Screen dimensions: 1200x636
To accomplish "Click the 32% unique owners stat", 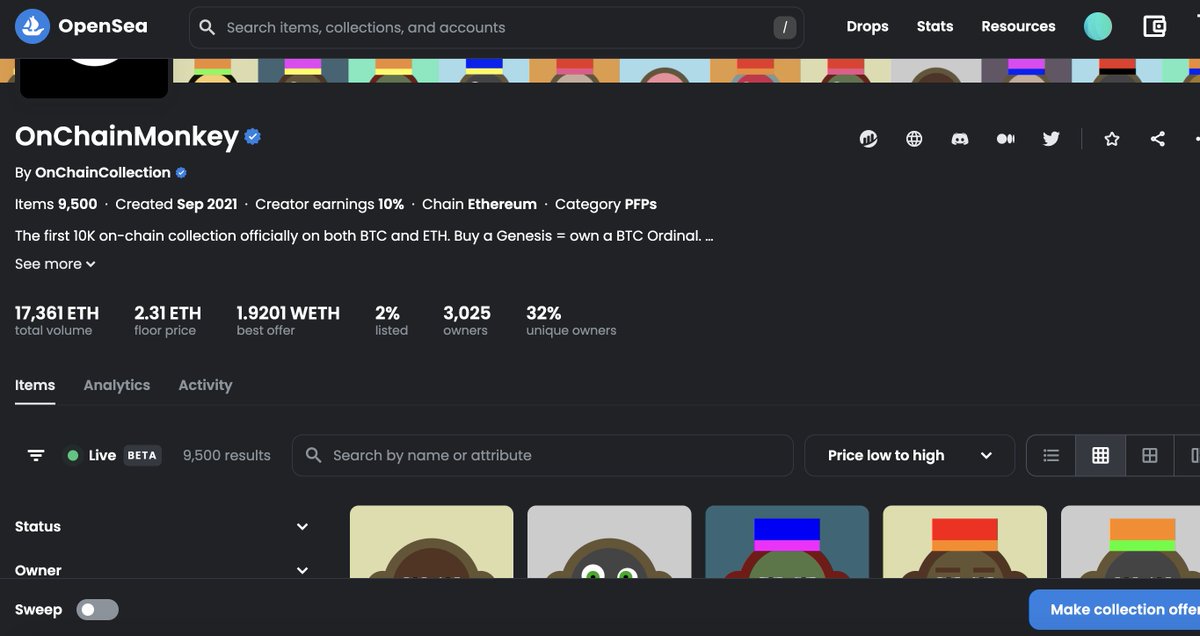I will tap(571, 320).
